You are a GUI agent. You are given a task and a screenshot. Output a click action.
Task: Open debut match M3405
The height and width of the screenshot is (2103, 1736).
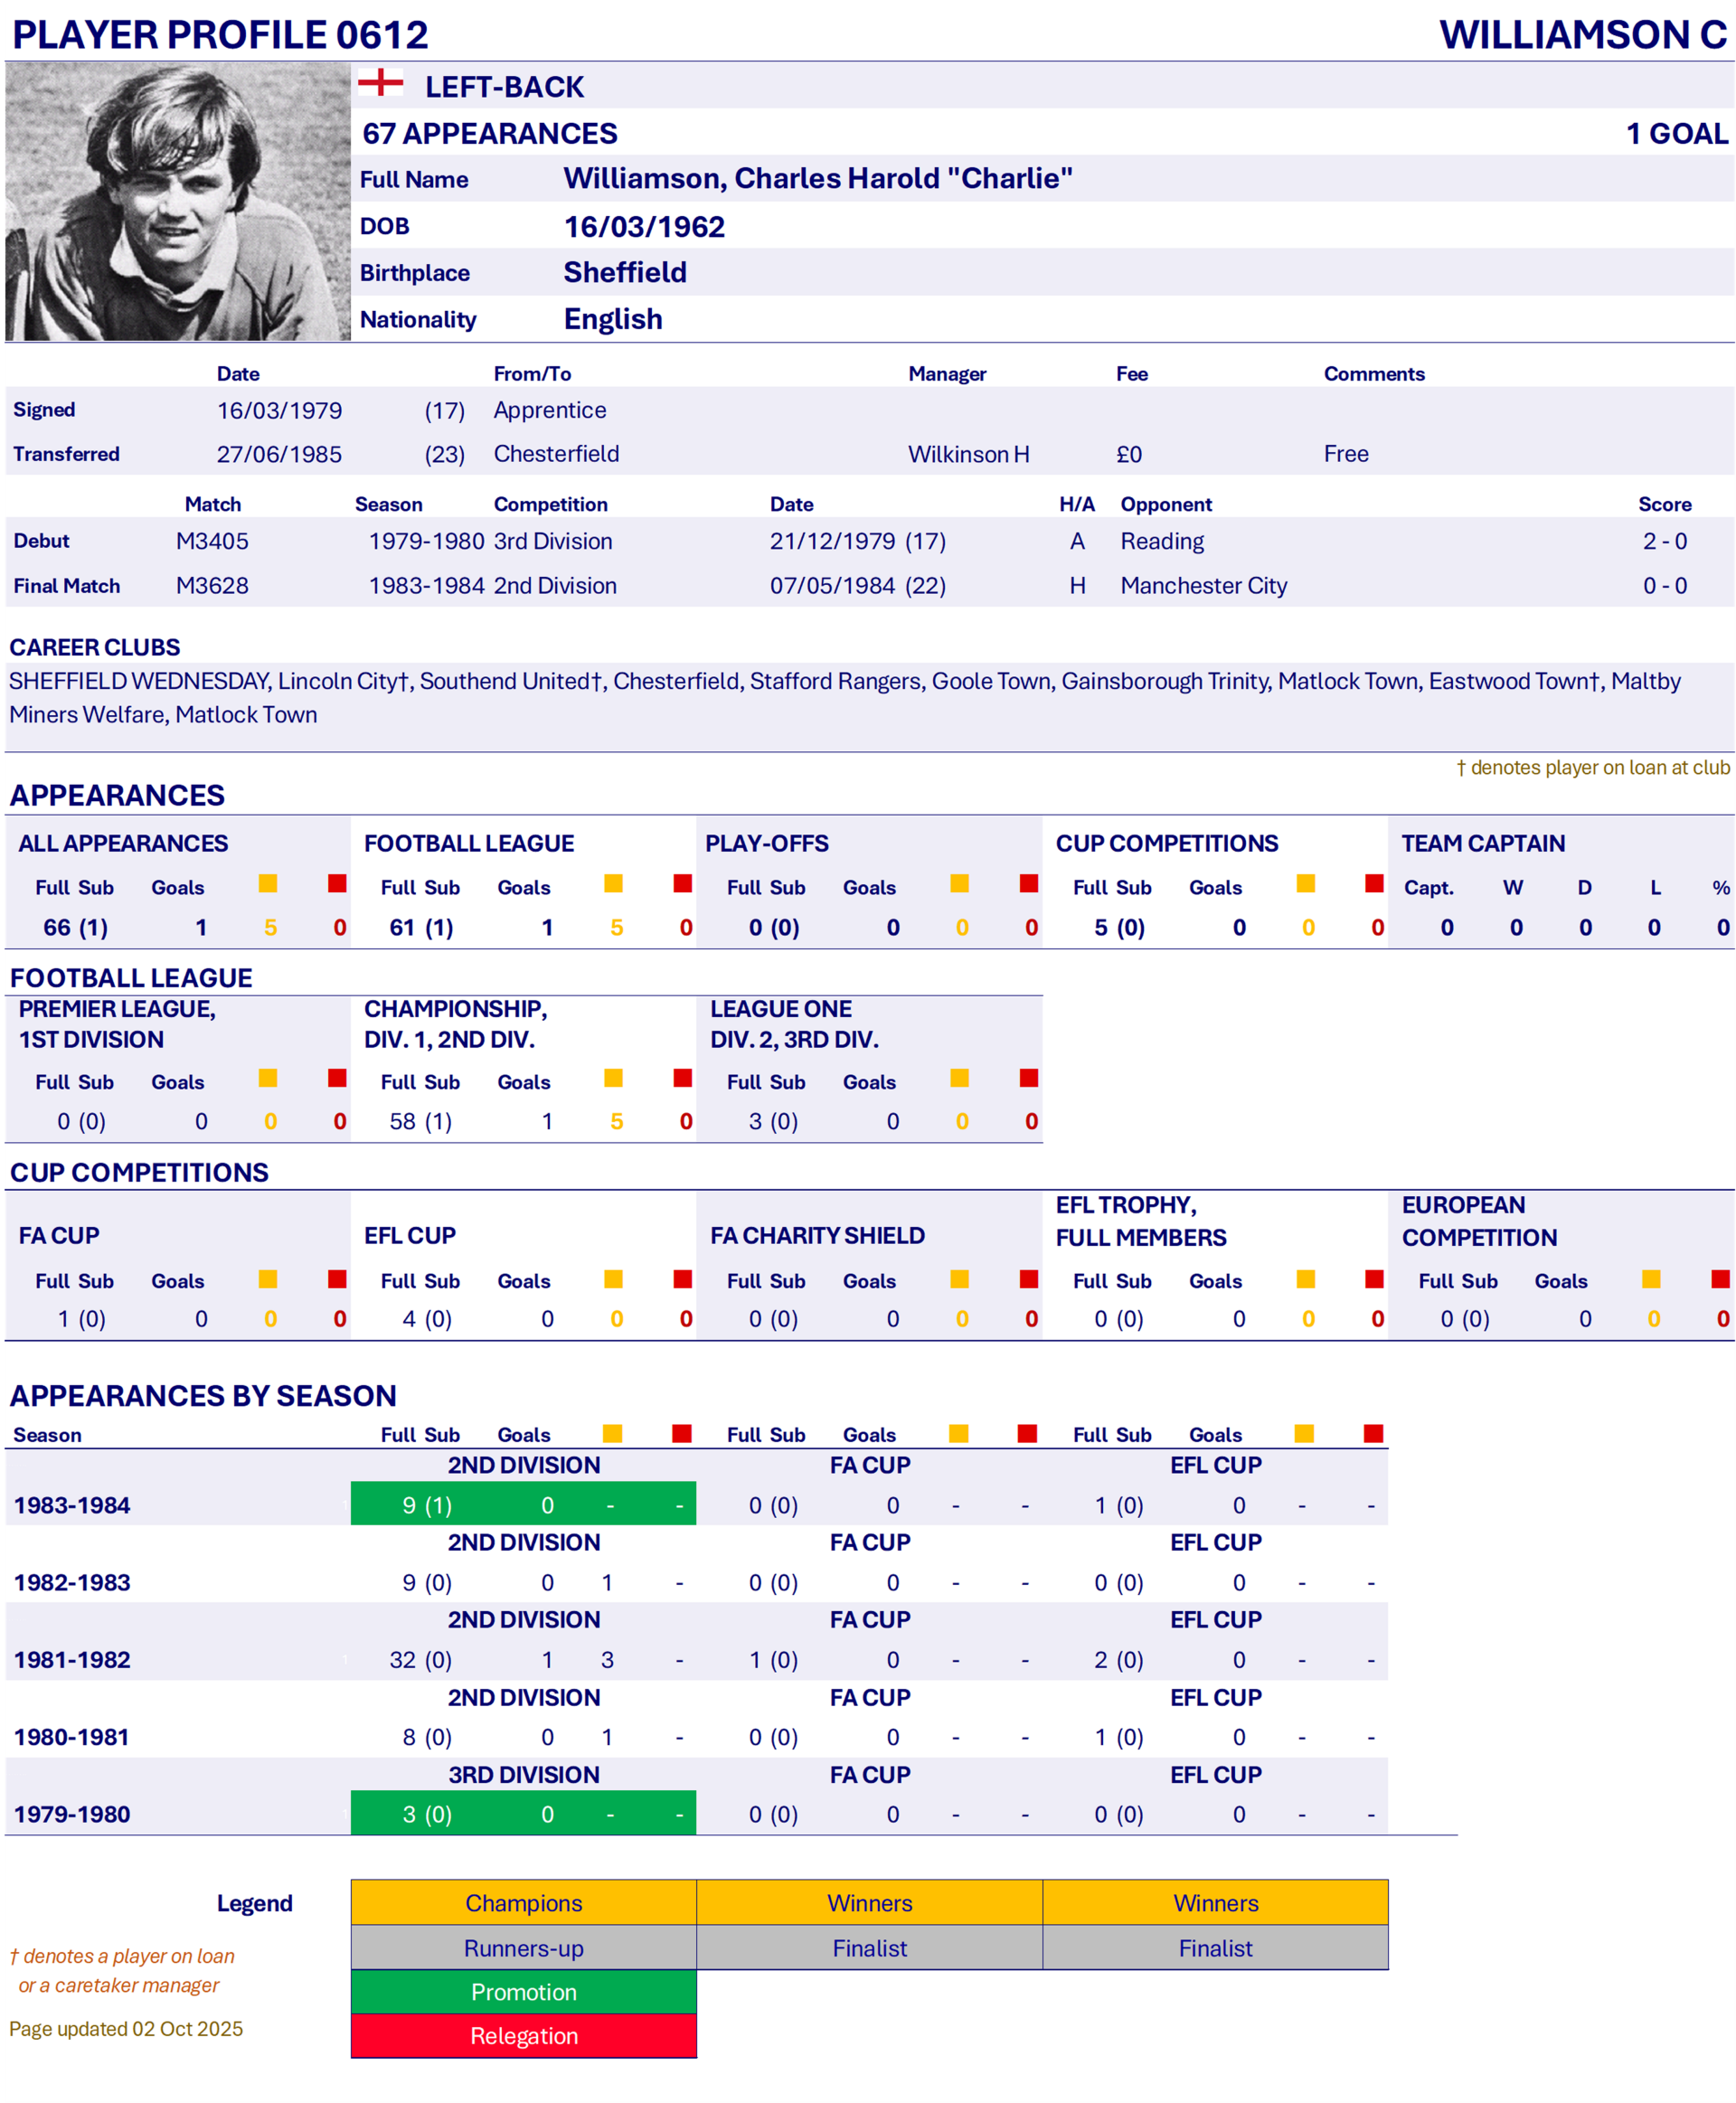pos(212,541)
